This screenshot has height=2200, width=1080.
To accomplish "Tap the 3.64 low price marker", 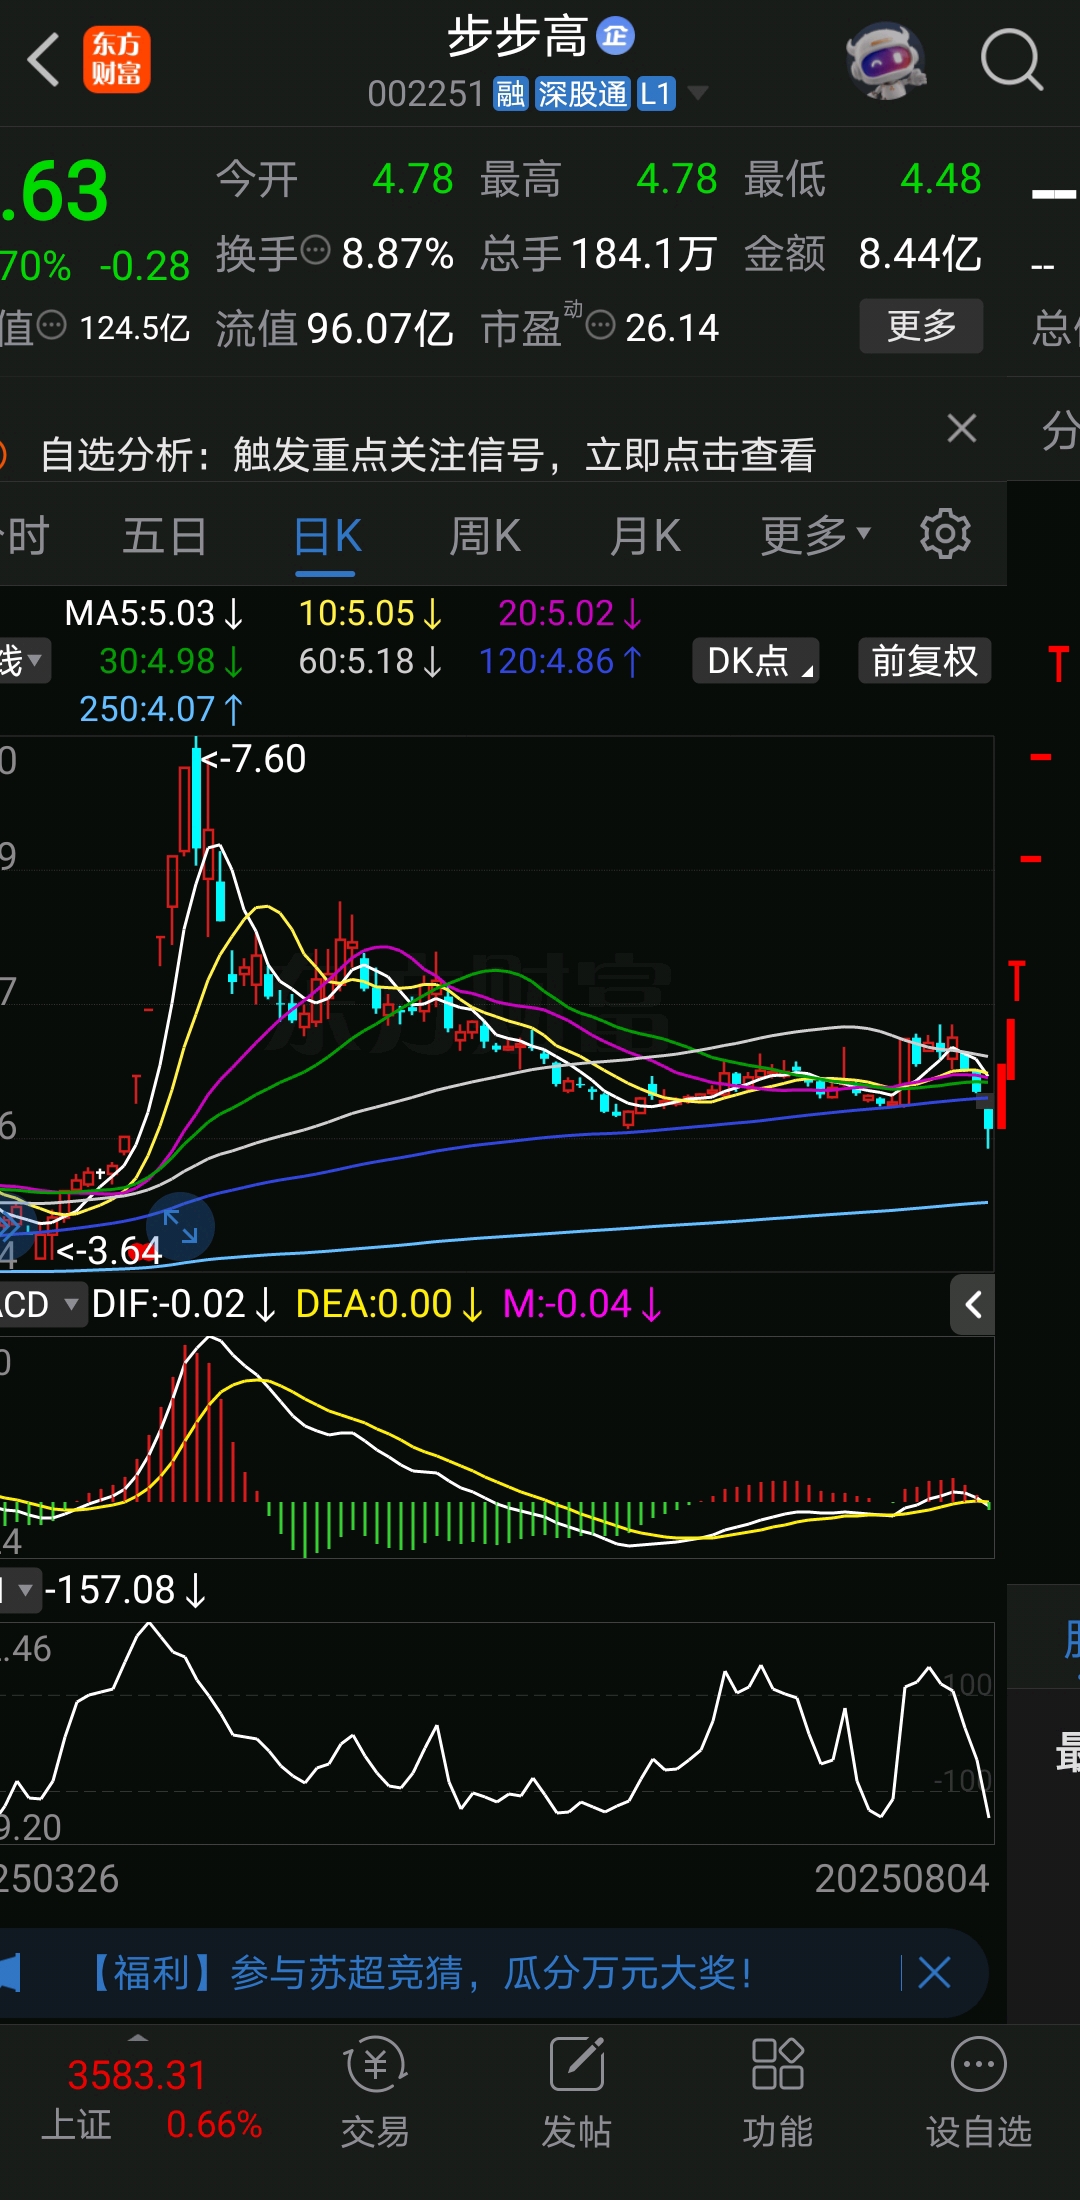I will point(110,1251).
